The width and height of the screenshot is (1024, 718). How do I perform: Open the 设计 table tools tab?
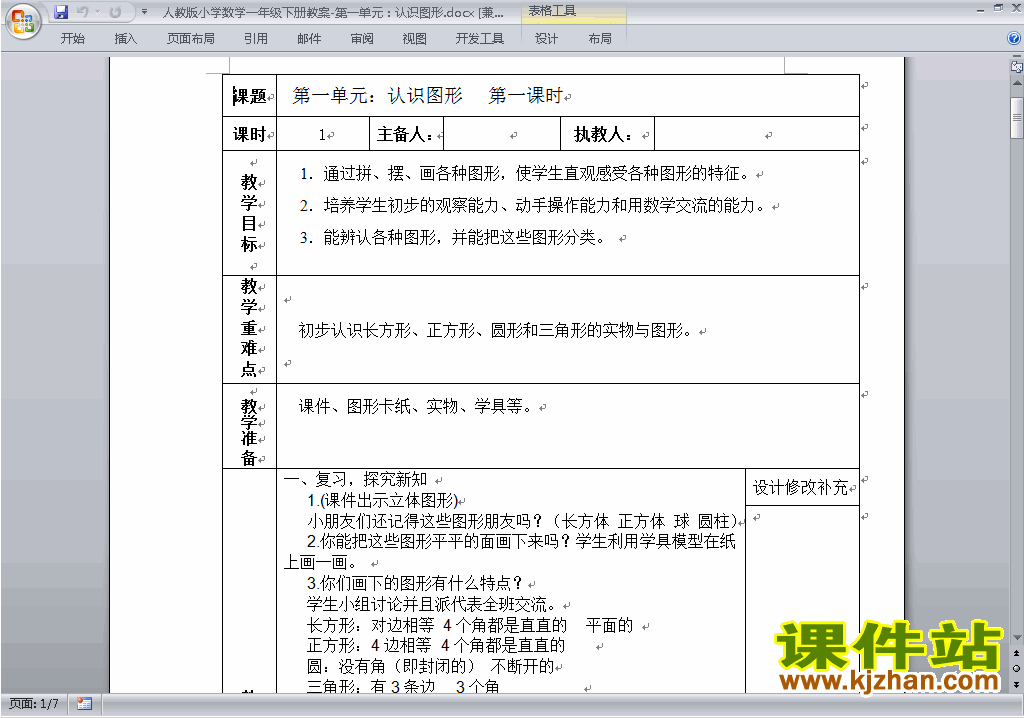pyautogui.click(x=546, y=39)
